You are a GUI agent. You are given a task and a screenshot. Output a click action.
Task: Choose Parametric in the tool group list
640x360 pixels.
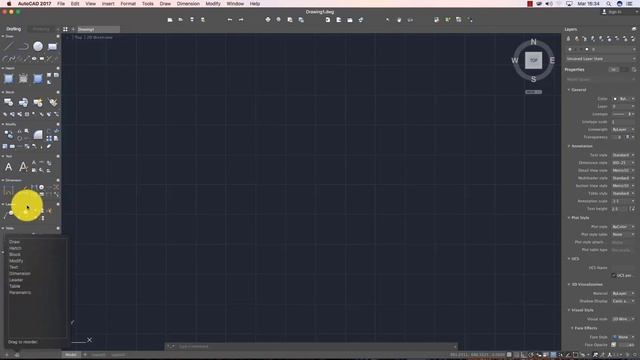(x=20, y=293)
